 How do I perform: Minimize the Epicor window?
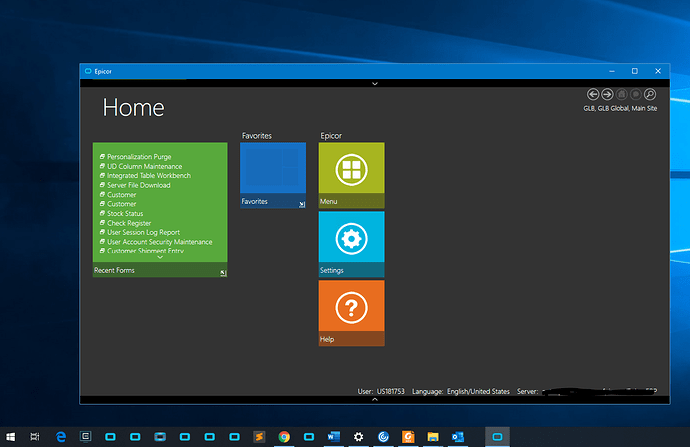click(x=612, y=71)
